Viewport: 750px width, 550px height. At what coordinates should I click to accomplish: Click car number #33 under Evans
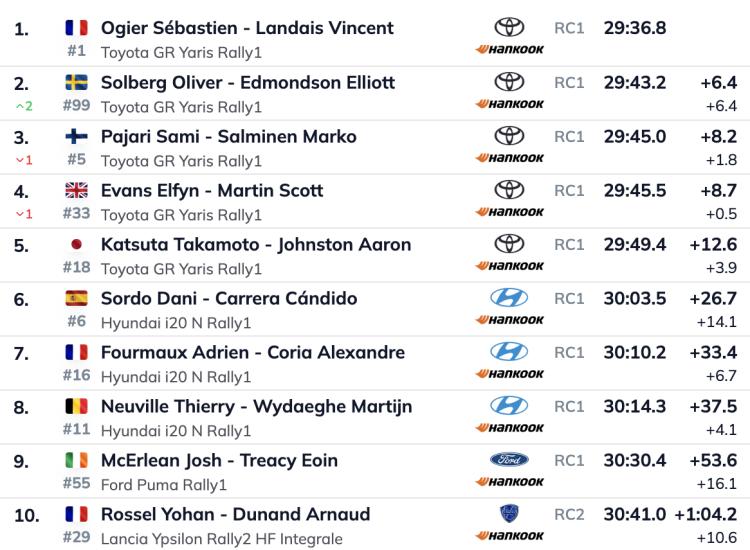76,213
